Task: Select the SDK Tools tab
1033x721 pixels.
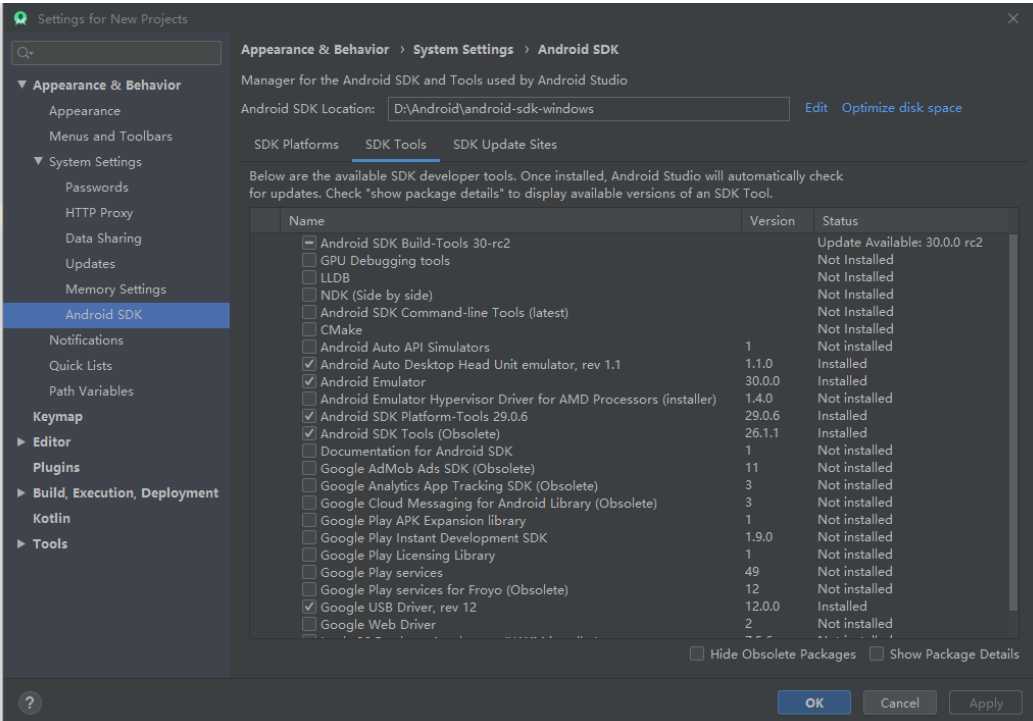Action: (395, 144)
